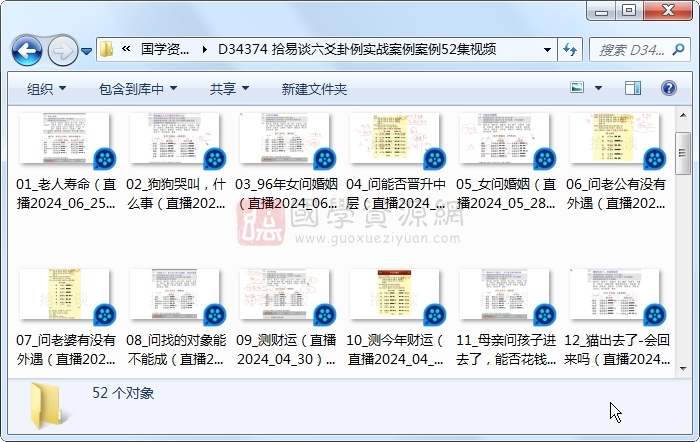This screenshot has height=442, width=700.
Task: Click file name 11_母亲问孩子进去了，能否花钱
Action: point(506,350)
